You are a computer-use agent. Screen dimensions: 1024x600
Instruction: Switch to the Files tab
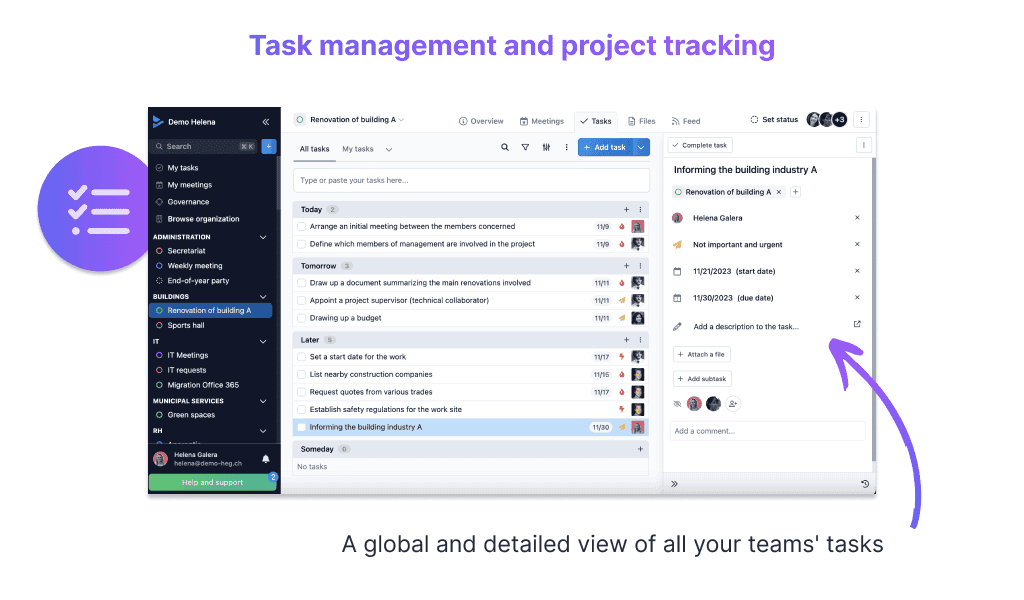click(x=641, y=121)
